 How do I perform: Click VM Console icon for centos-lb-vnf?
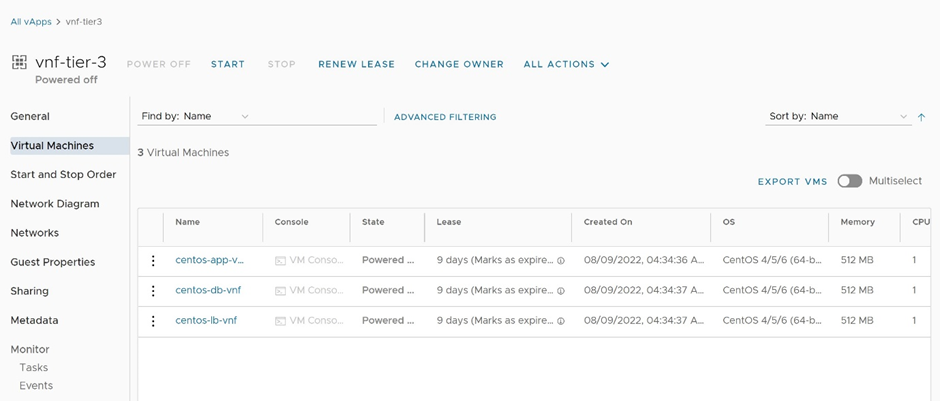280,321
